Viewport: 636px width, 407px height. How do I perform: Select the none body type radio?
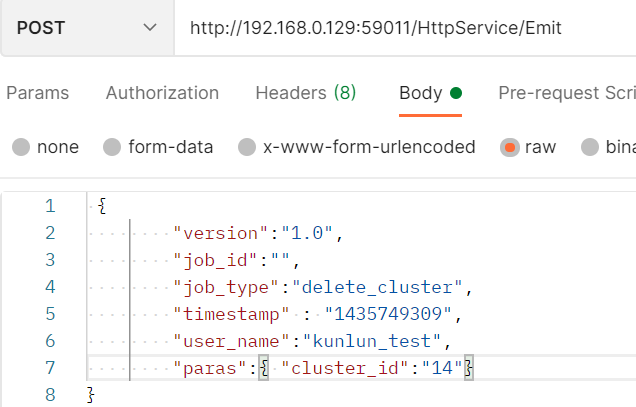point(21,147)
